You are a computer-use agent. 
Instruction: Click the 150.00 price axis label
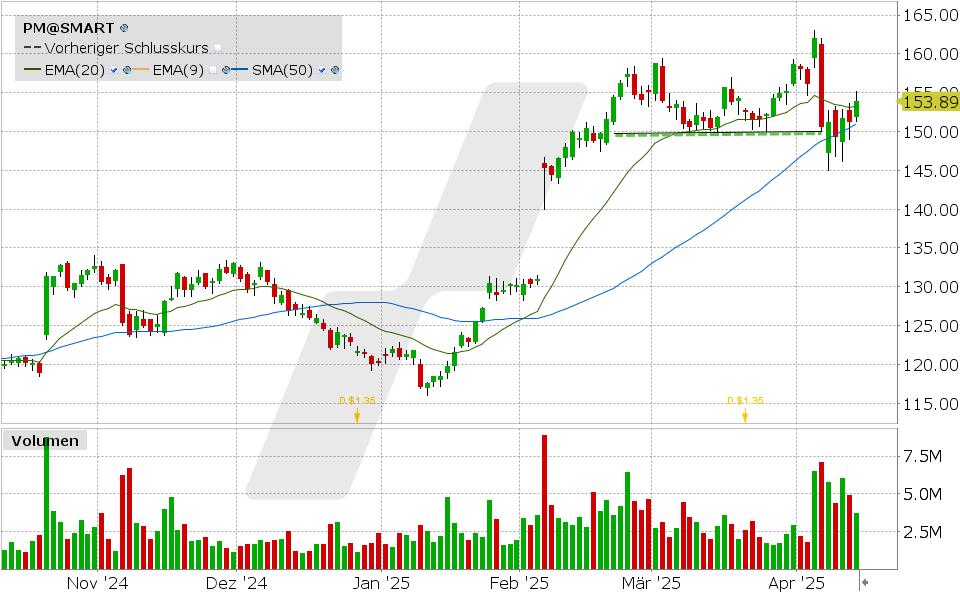931,132
